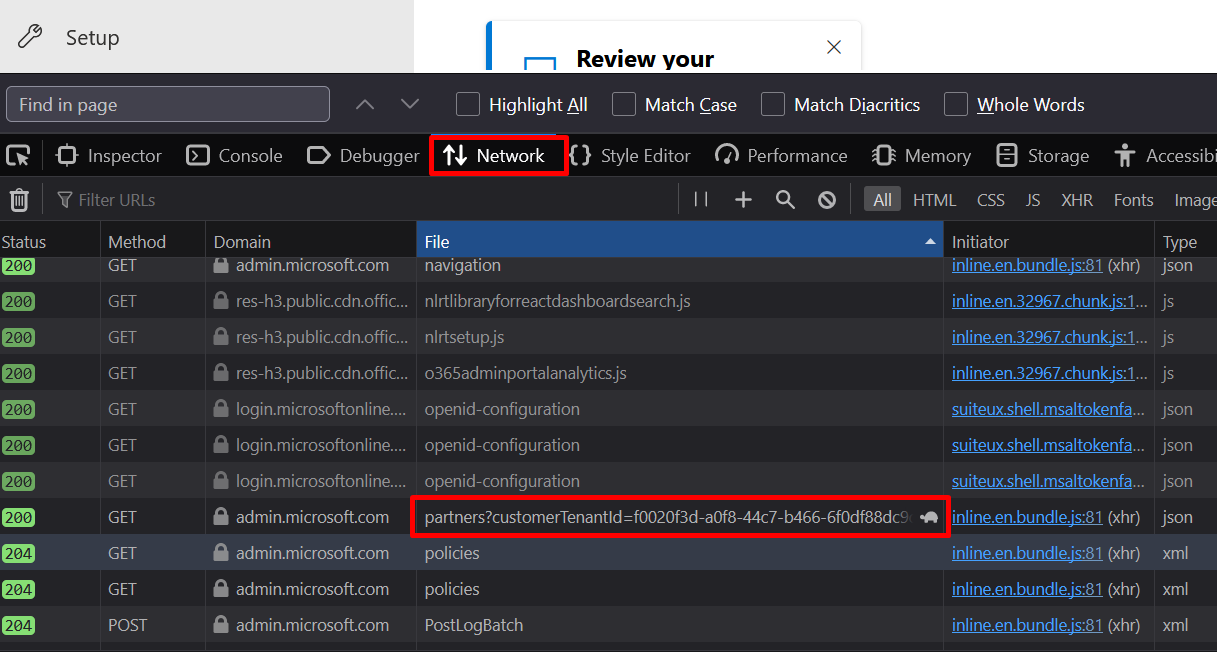
Task: Filter requests by CSS
Action: click(991, 200)
